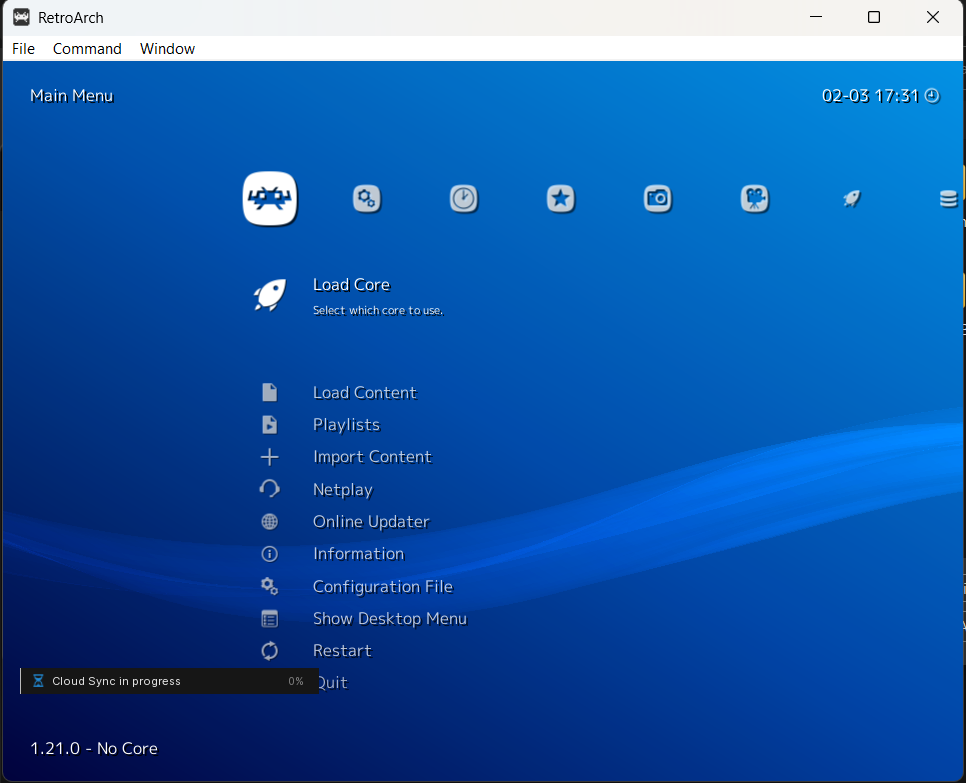This screenshot has height=783, width=966.
Task: Open the Settings gears tab icon
Action: click(x=367, y=198)
